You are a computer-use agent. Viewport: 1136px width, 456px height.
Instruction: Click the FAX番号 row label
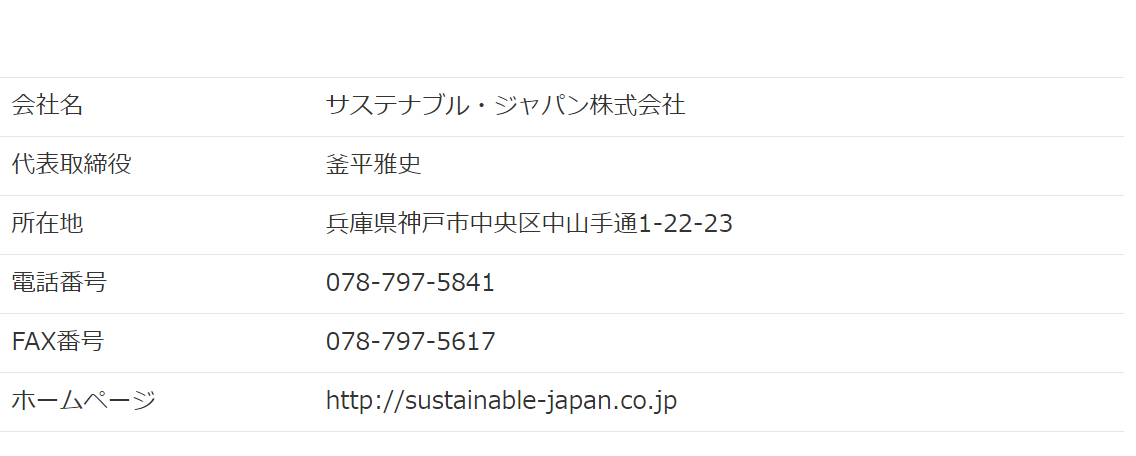click(x=57, y=342)
